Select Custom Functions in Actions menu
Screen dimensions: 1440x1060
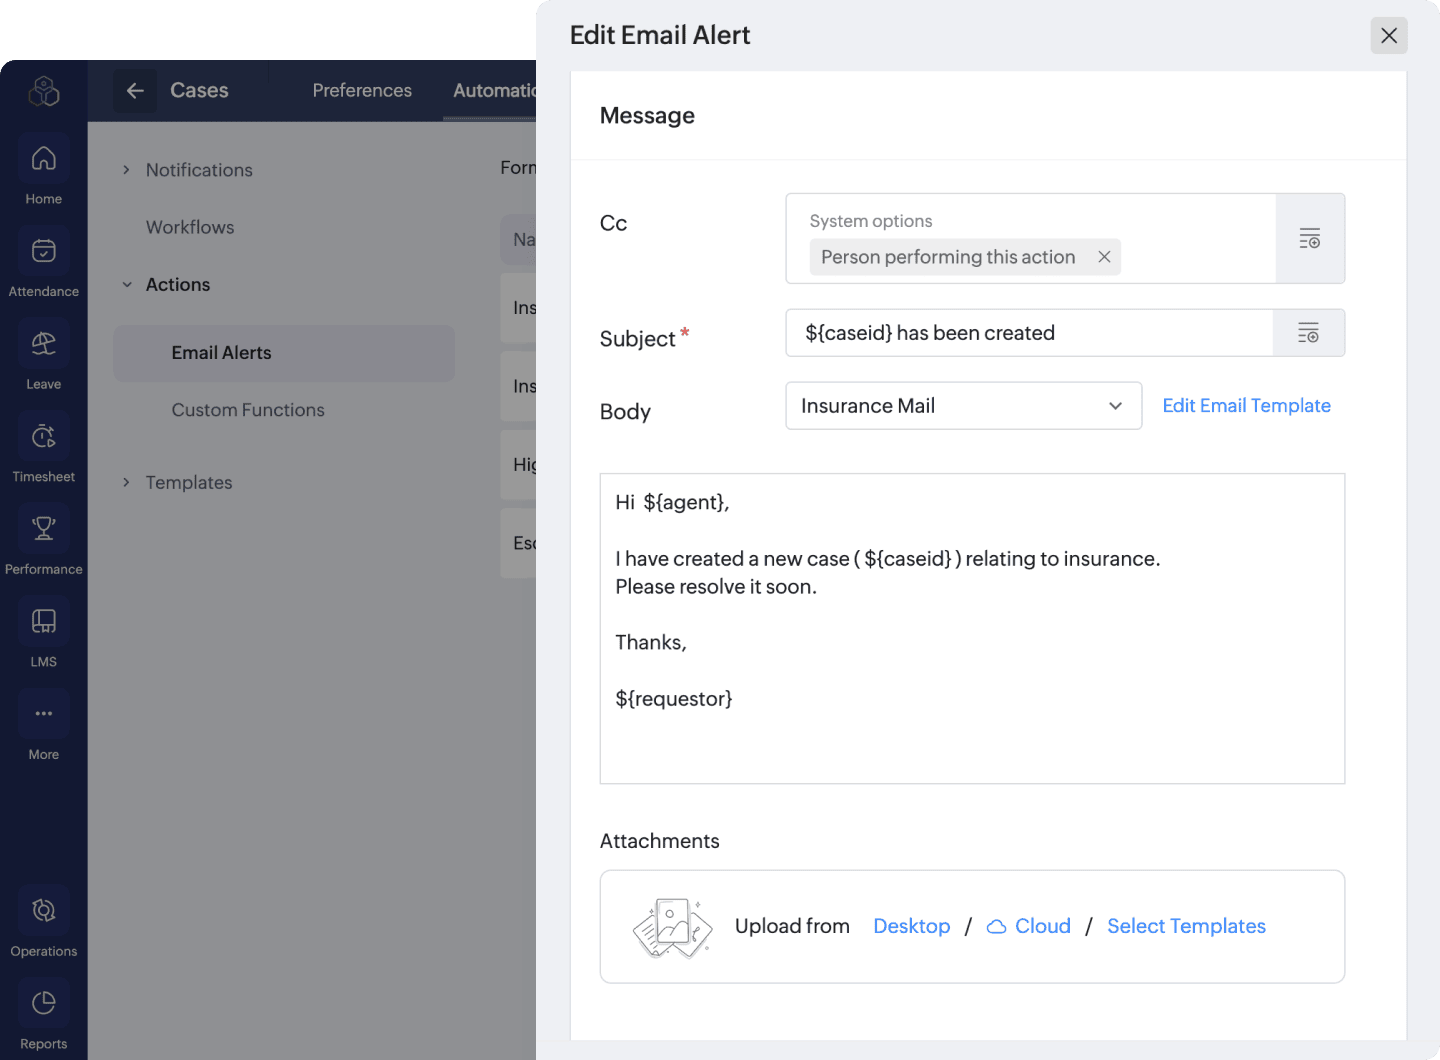[x=248, y=410]
